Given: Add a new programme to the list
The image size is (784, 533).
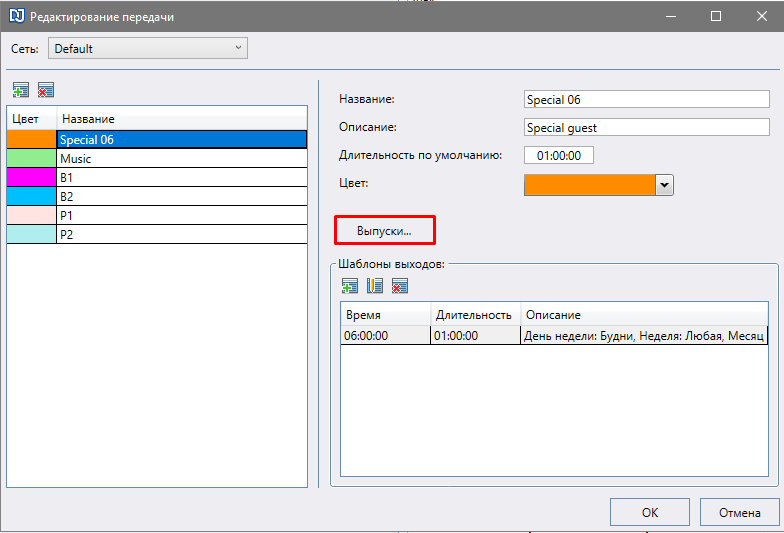Looking at the screenshot, I should click(21, 90).
